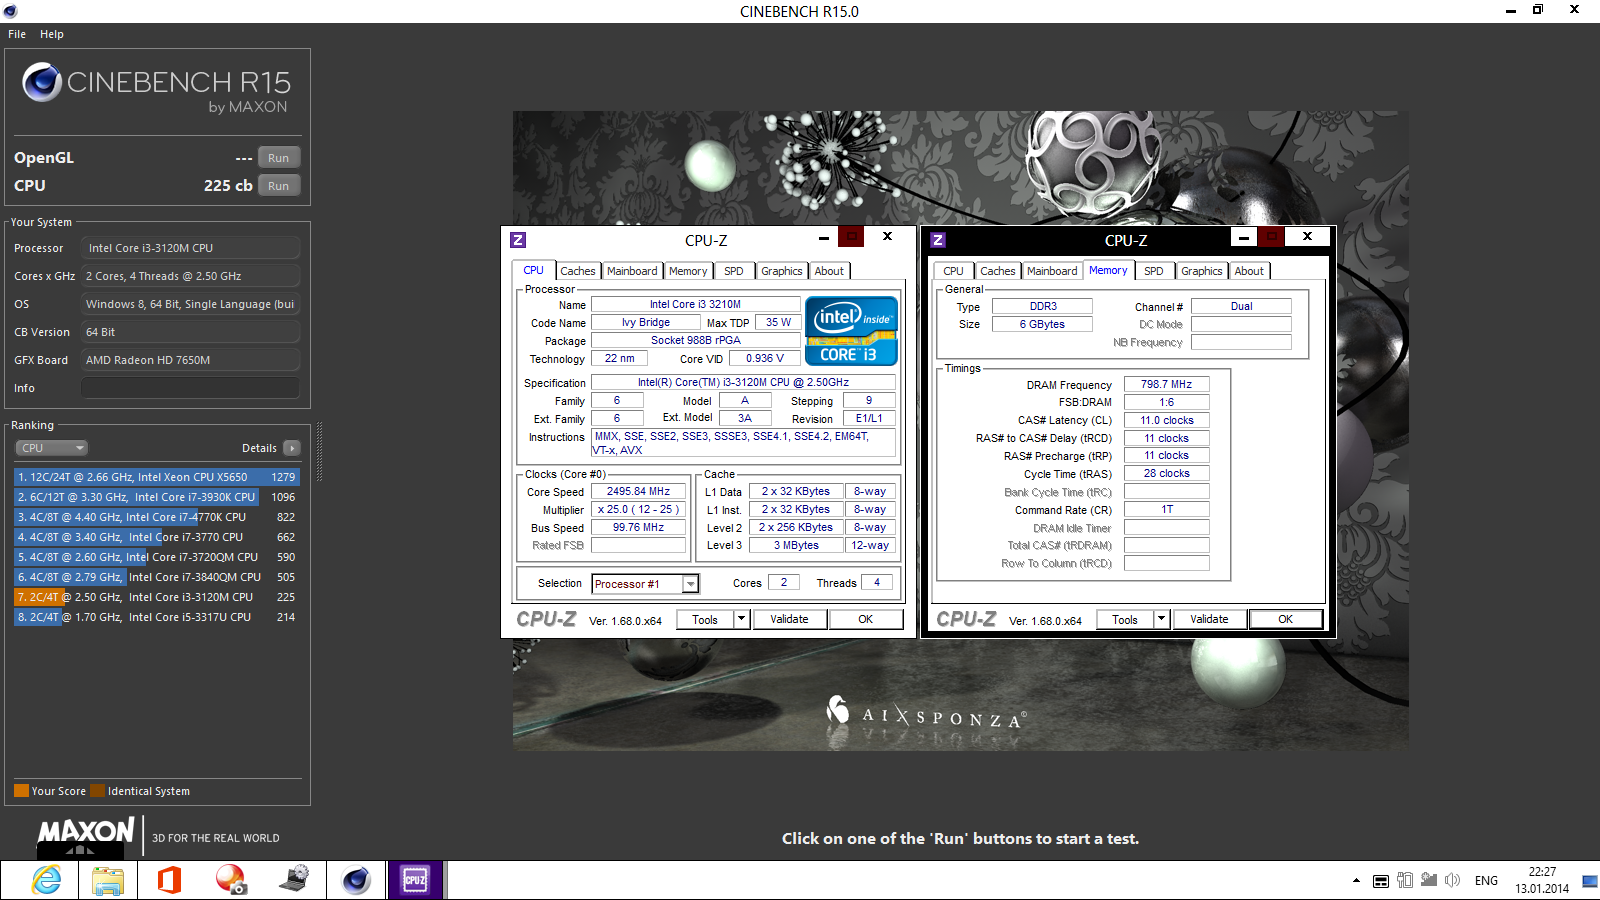Open Caches tab in right CPU-Z window
The height and width of the screenshot is (900, 1600).
(997, 271)
